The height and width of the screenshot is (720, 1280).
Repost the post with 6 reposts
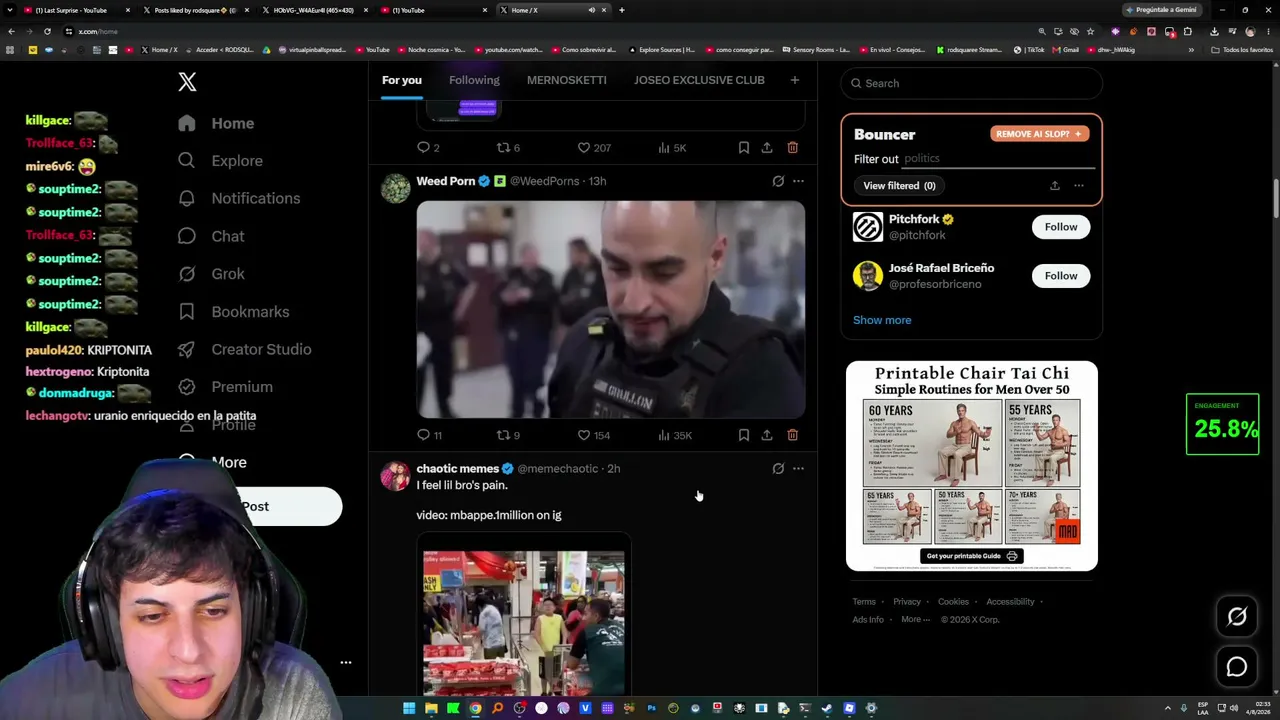[508, 148]
